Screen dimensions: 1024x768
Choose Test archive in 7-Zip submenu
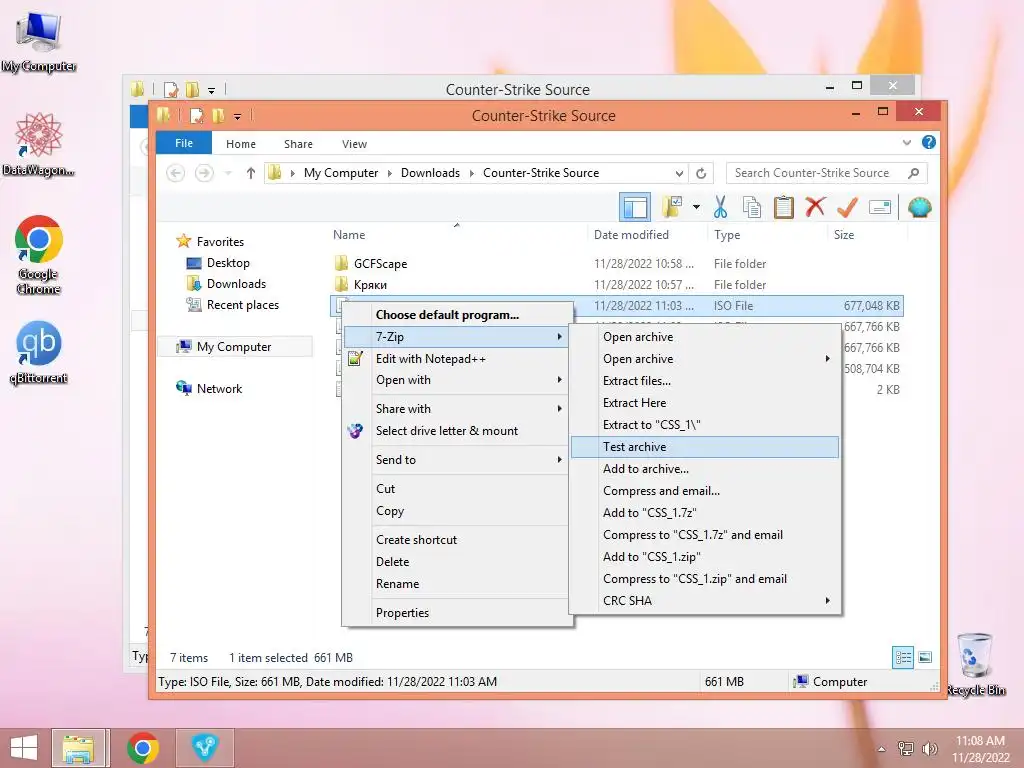tap(705, 447)
